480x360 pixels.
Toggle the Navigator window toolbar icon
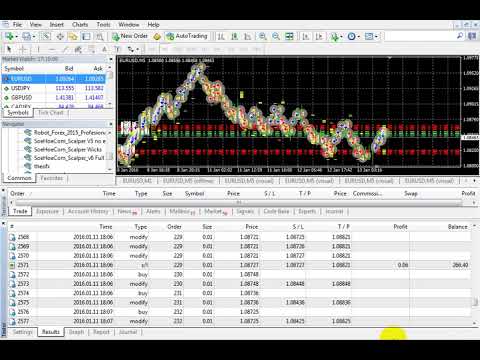[73, 36]
